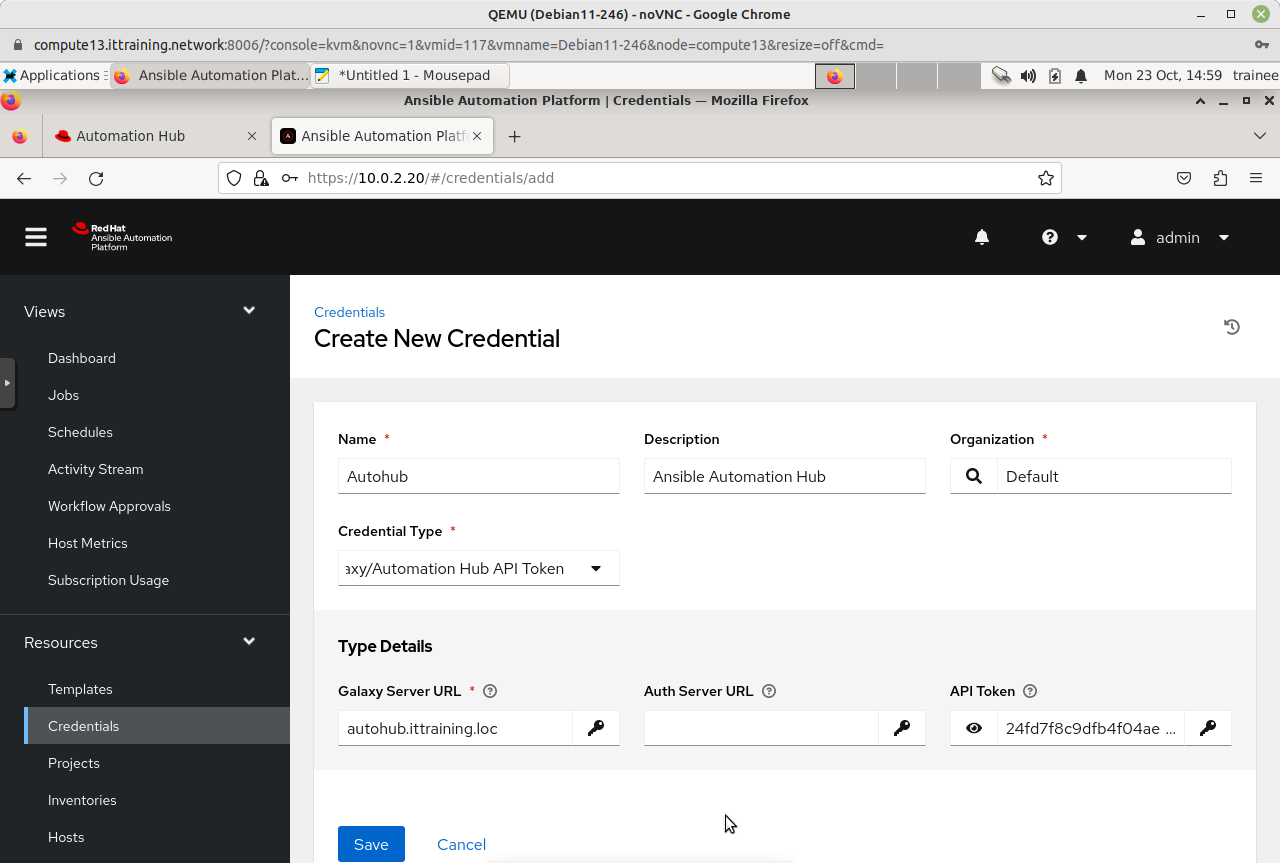The height and width of the screenshot is (863, 1280).
Task: Open Schedules in the sidebar
Action: point(80,432)
